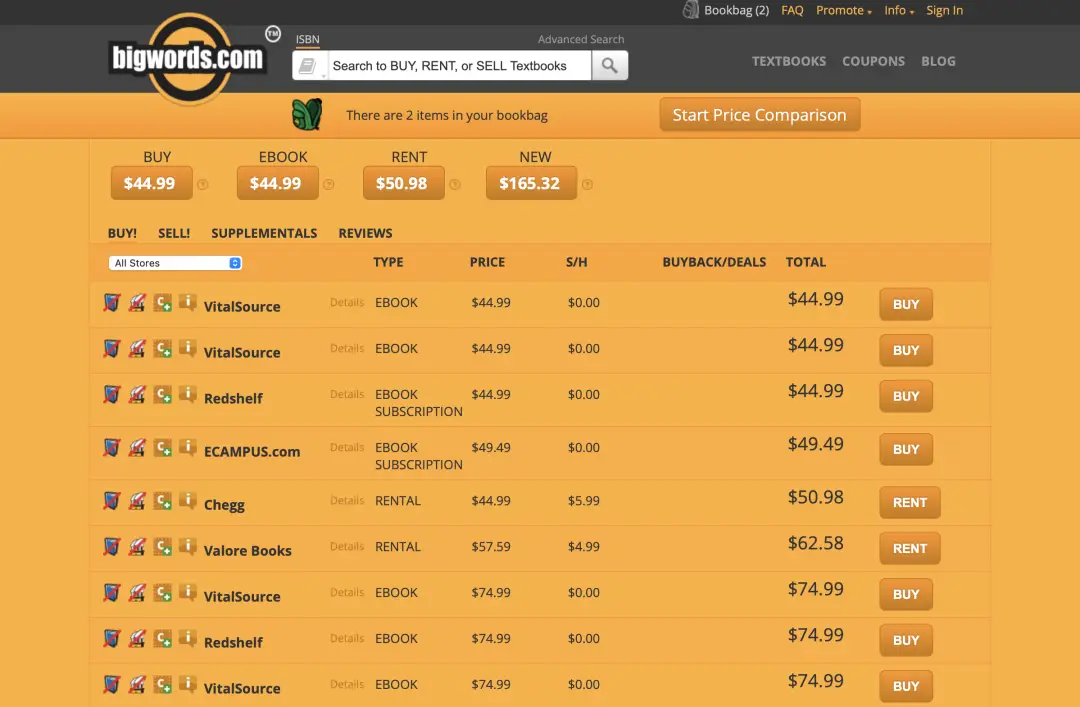Click the Sign In link
The height and width of the screenshot is (707, 1080).
[x=944, y=10]
